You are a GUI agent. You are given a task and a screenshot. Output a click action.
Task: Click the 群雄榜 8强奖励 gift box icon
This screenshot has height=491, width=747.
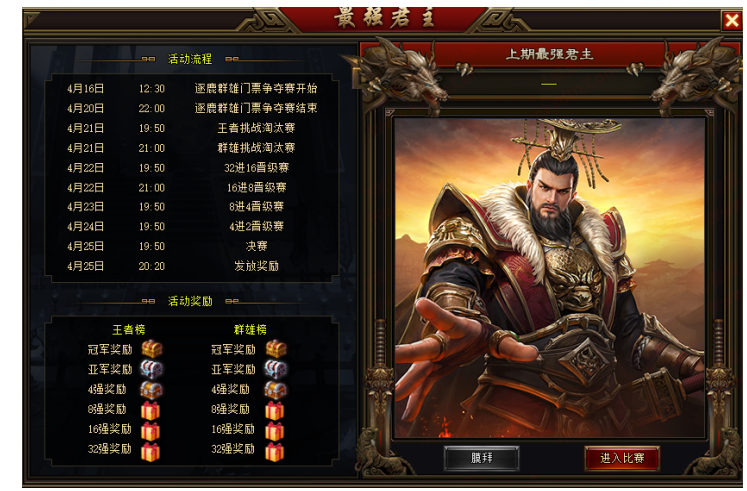(x=275, y=410)
